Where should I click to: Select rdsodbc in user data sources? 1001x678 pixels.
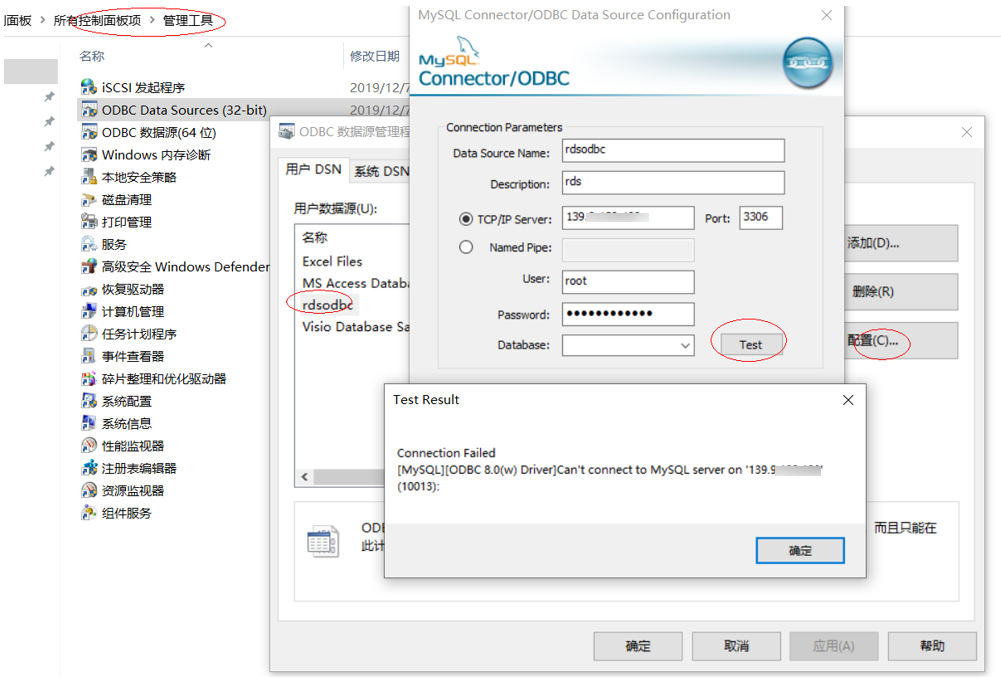[327, 305]
